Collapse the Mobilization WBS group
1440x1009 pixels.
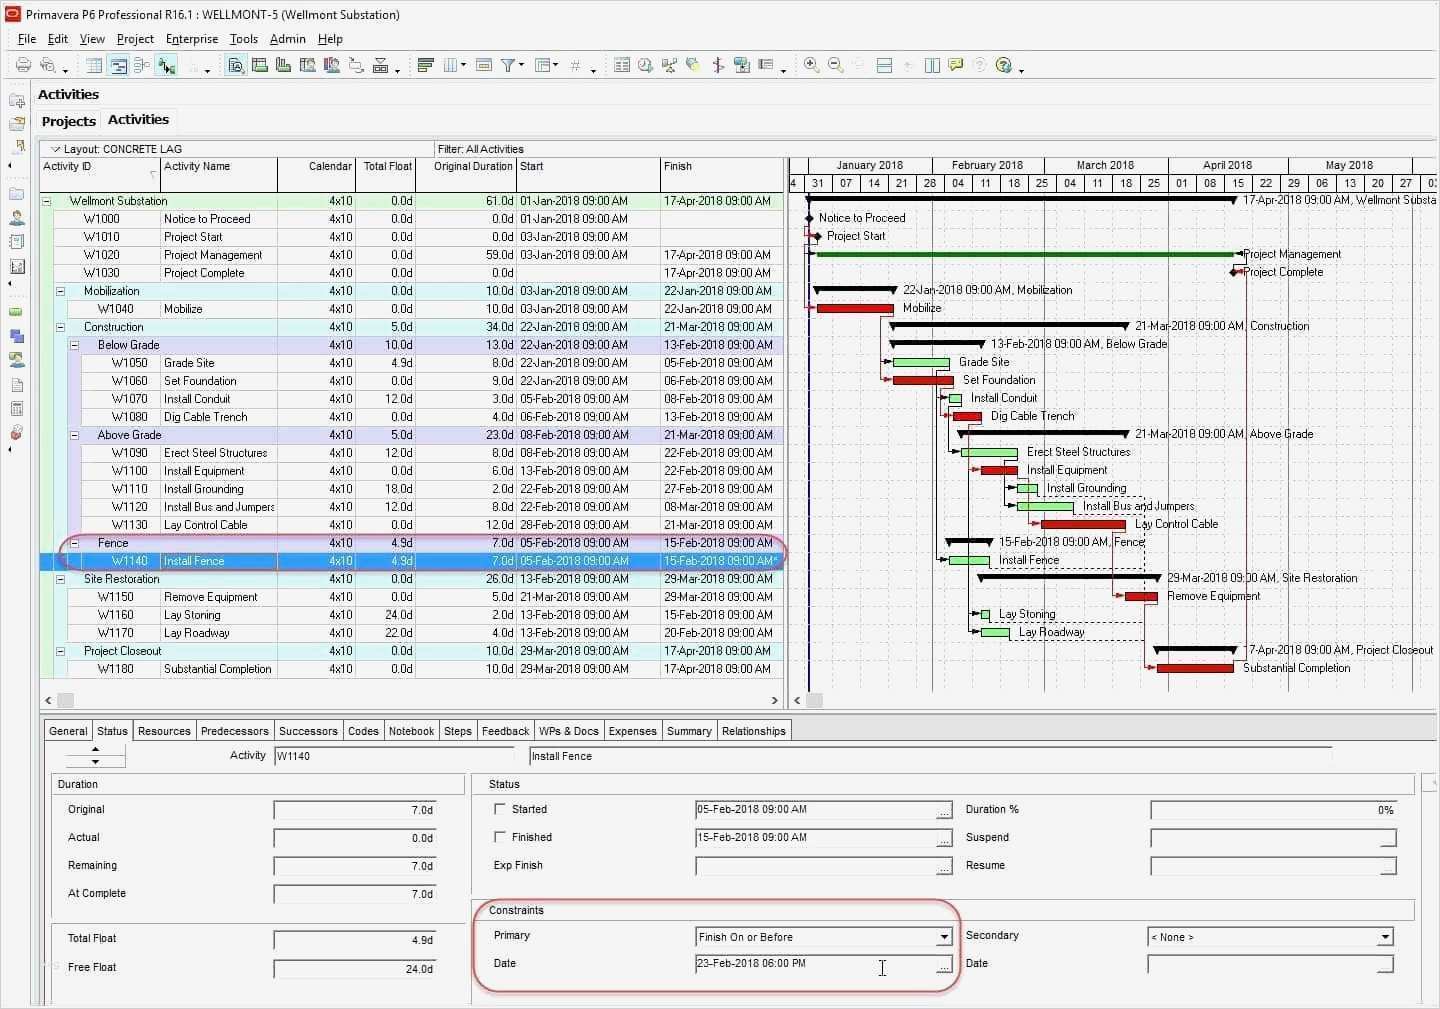(x=61, y=291)
